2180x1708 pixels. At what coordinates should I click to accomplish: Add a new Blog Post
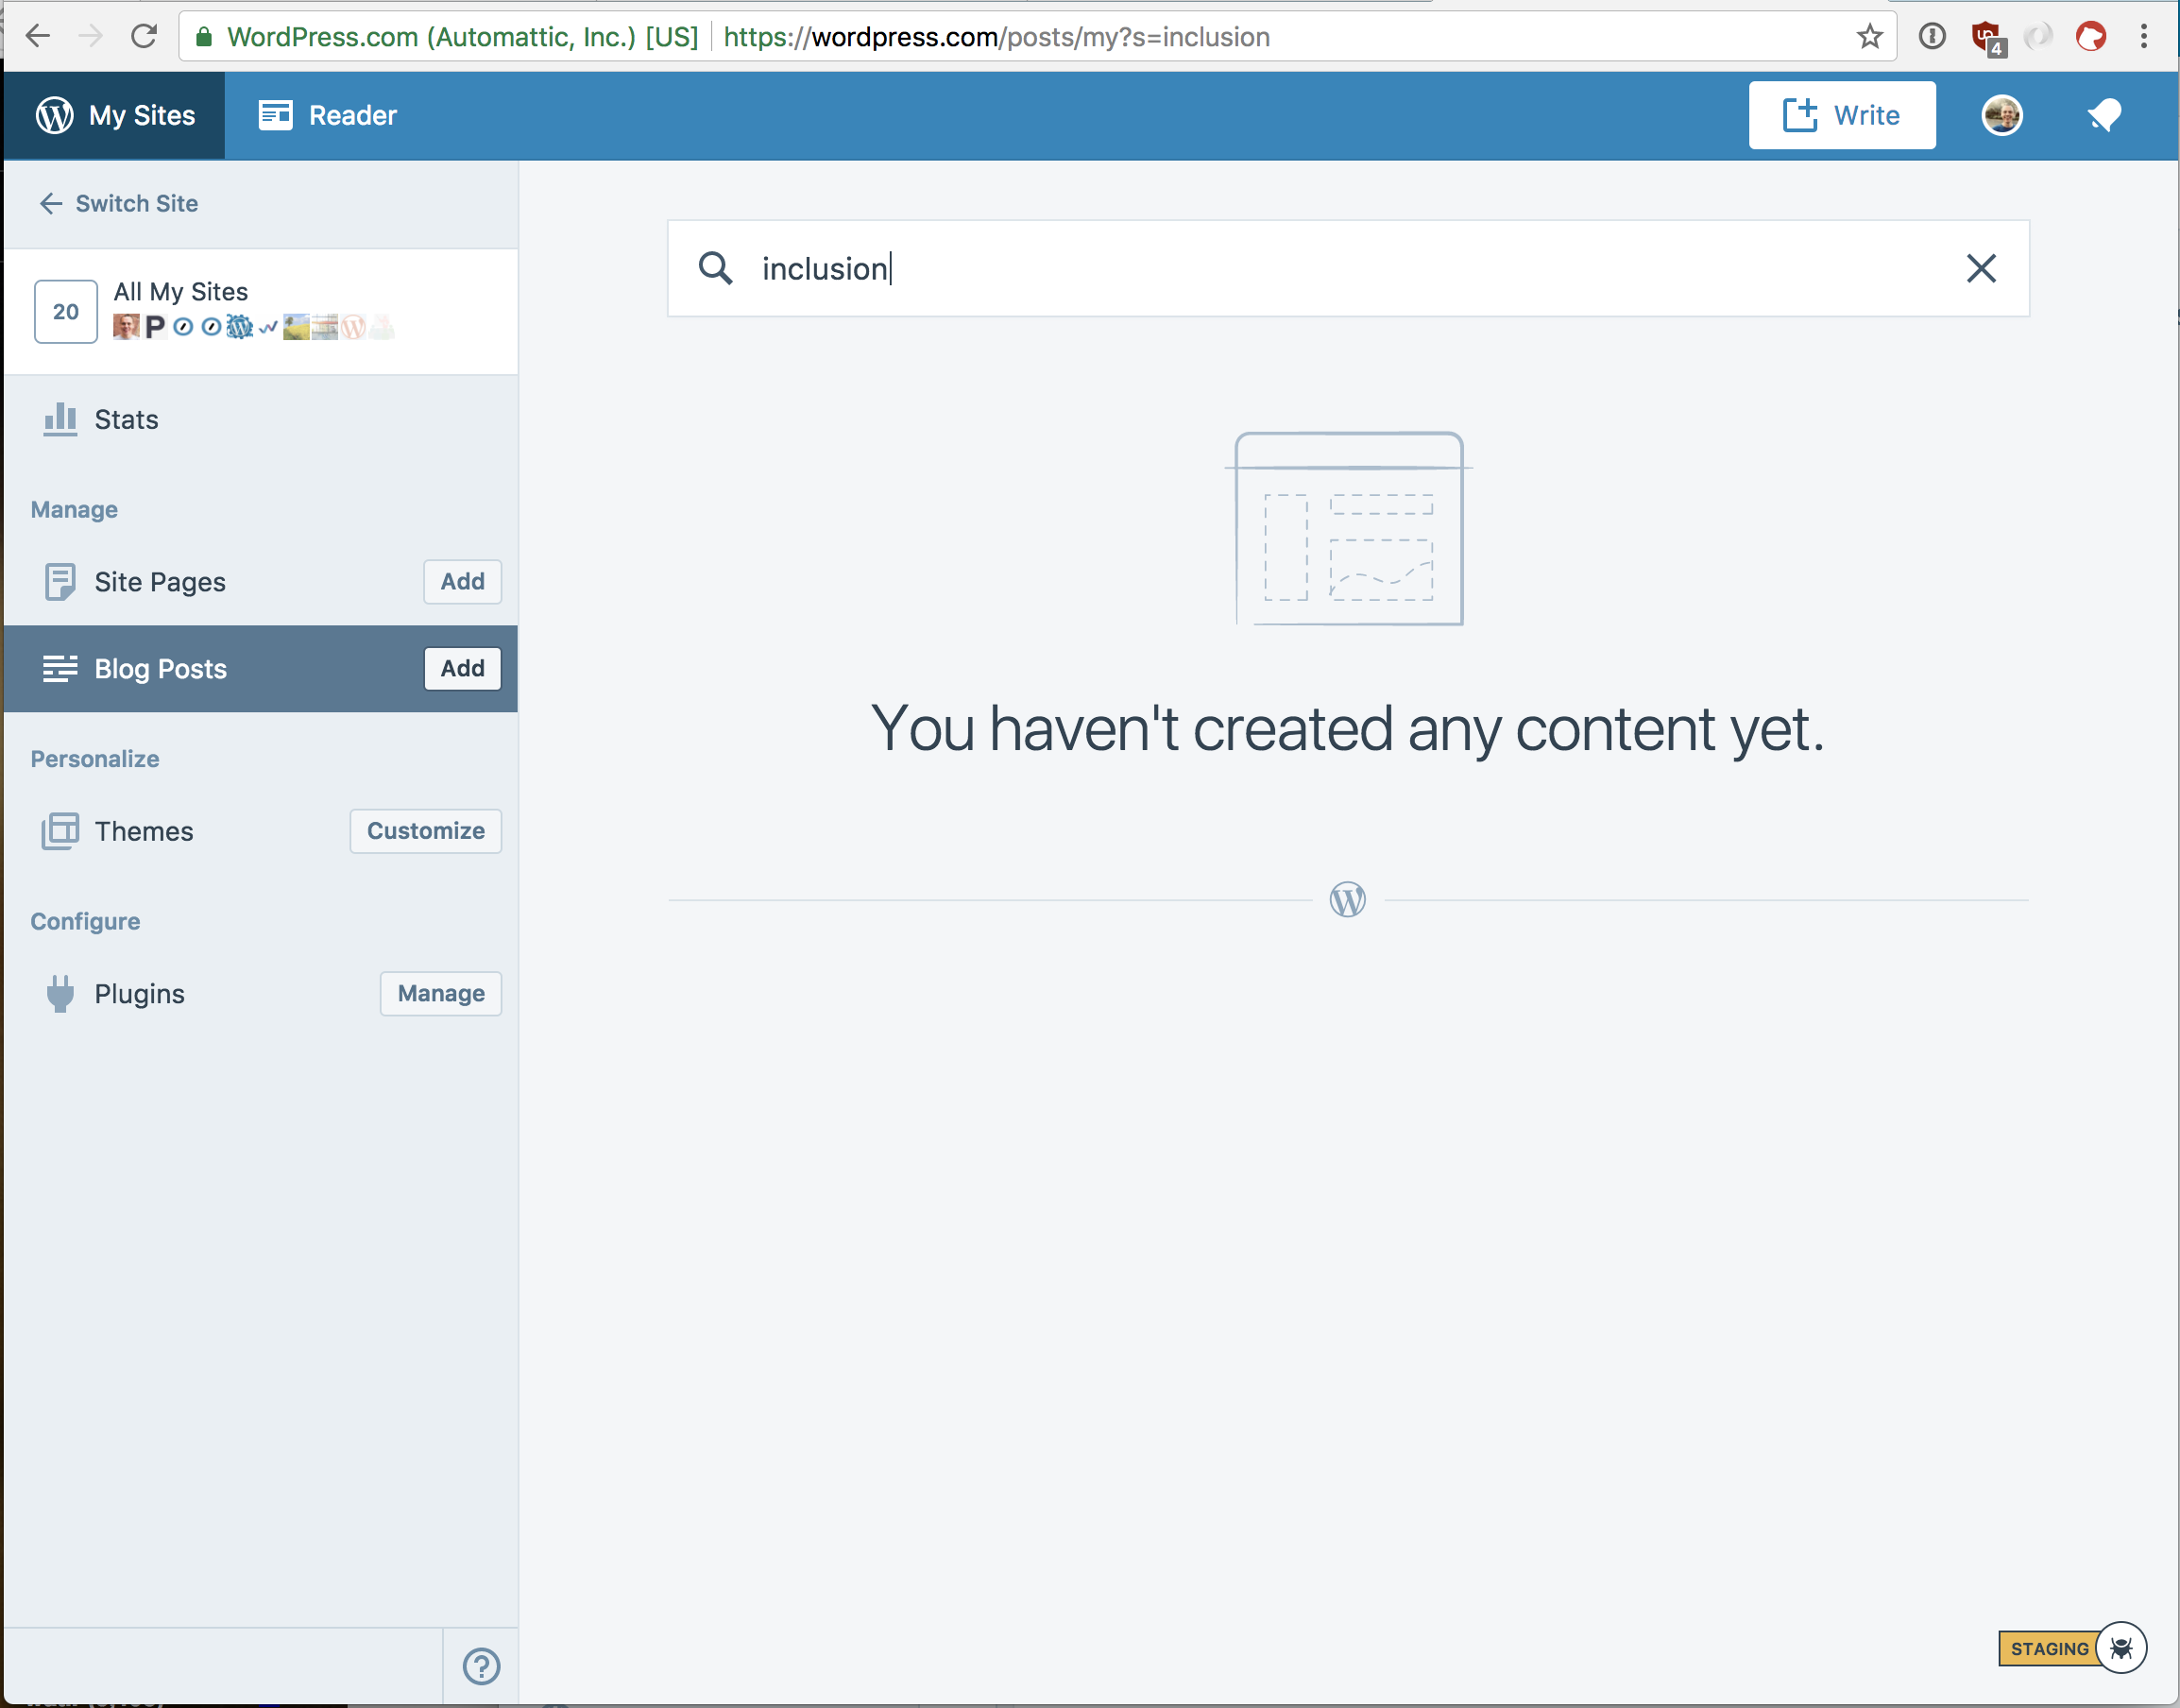click(462, 668)
